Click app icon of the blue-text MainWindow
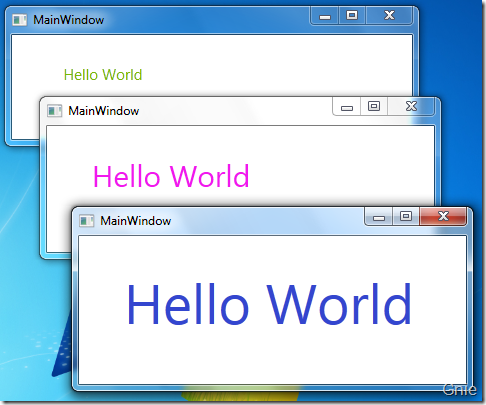 (x=86, y=221)
